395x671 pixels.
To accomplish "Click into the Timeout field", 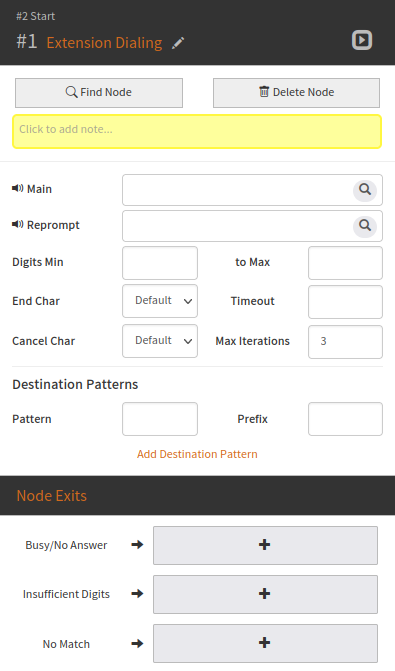I will click(x=345, y=302).
